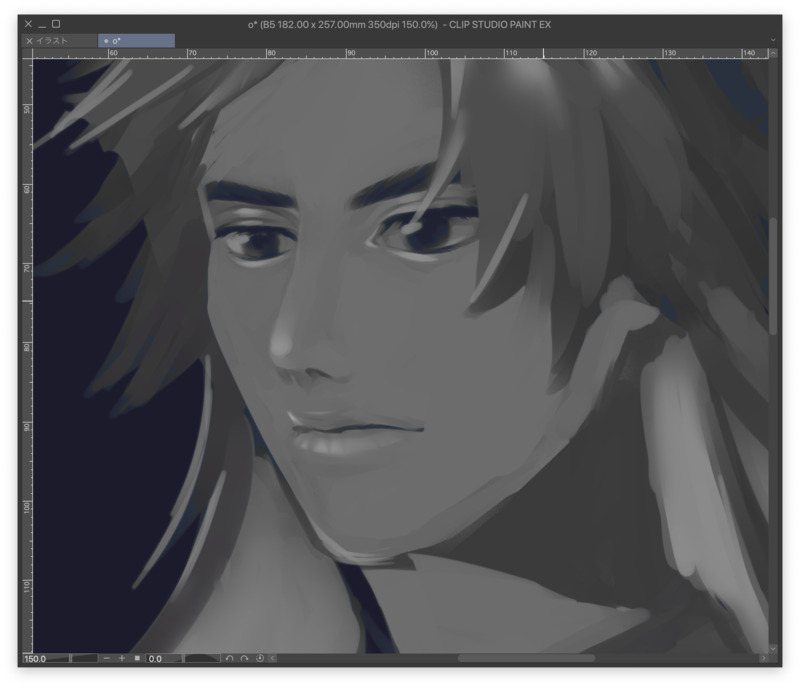The image size is (800, 688).
Task: Rotate canvas left icon
Action: [229, 658]
